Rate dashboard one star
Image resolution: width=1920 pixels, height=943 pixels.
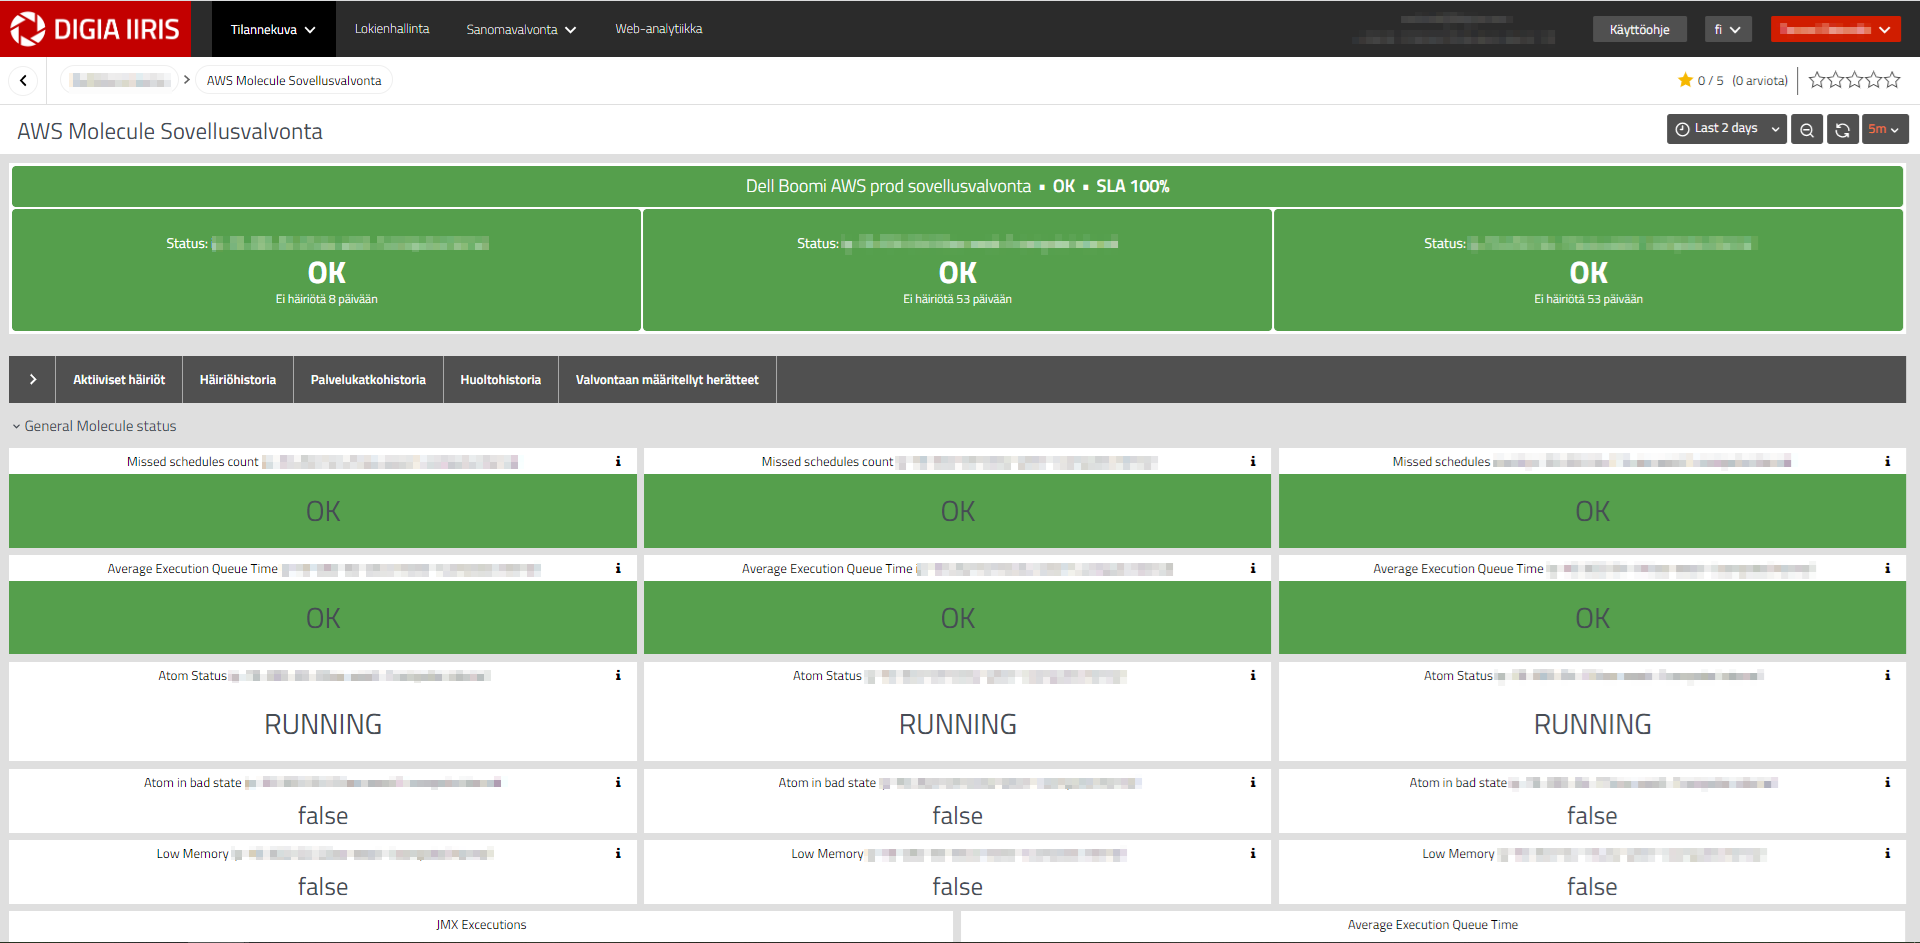(x=1817, y=80)
